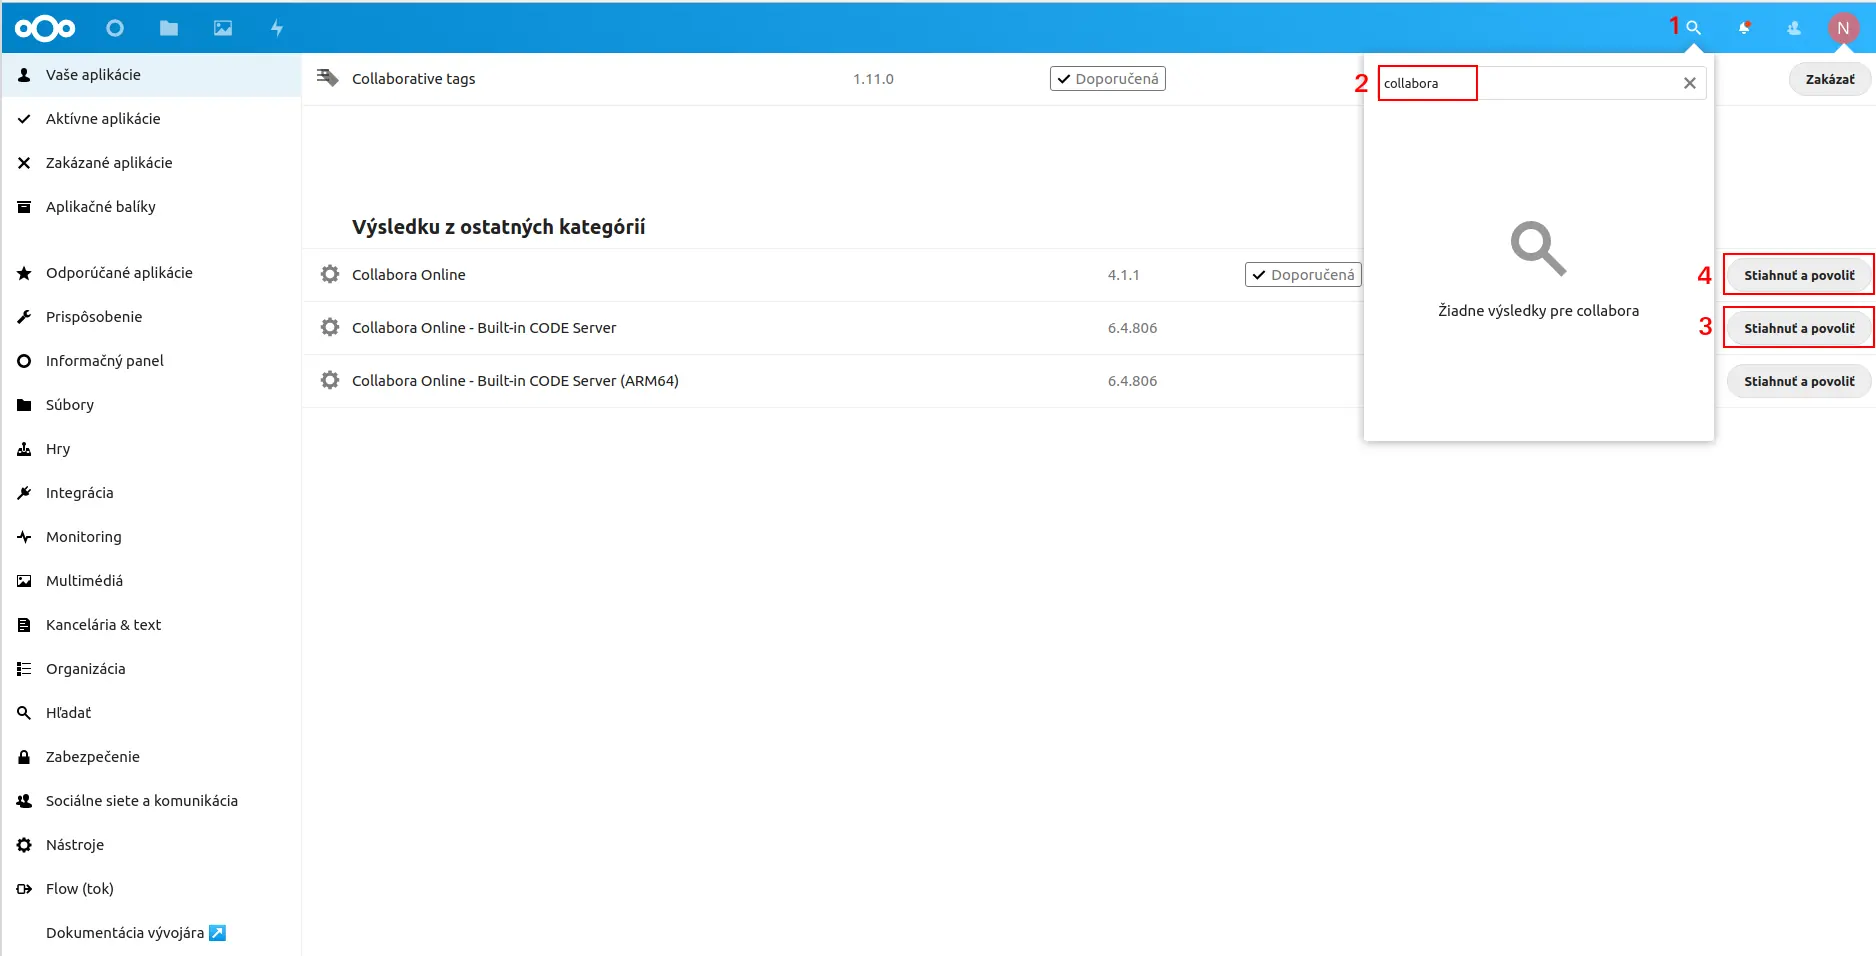Open Dokumentácia vývojára link
Viewport: 1876px width, 956px height.
[135, 933]
